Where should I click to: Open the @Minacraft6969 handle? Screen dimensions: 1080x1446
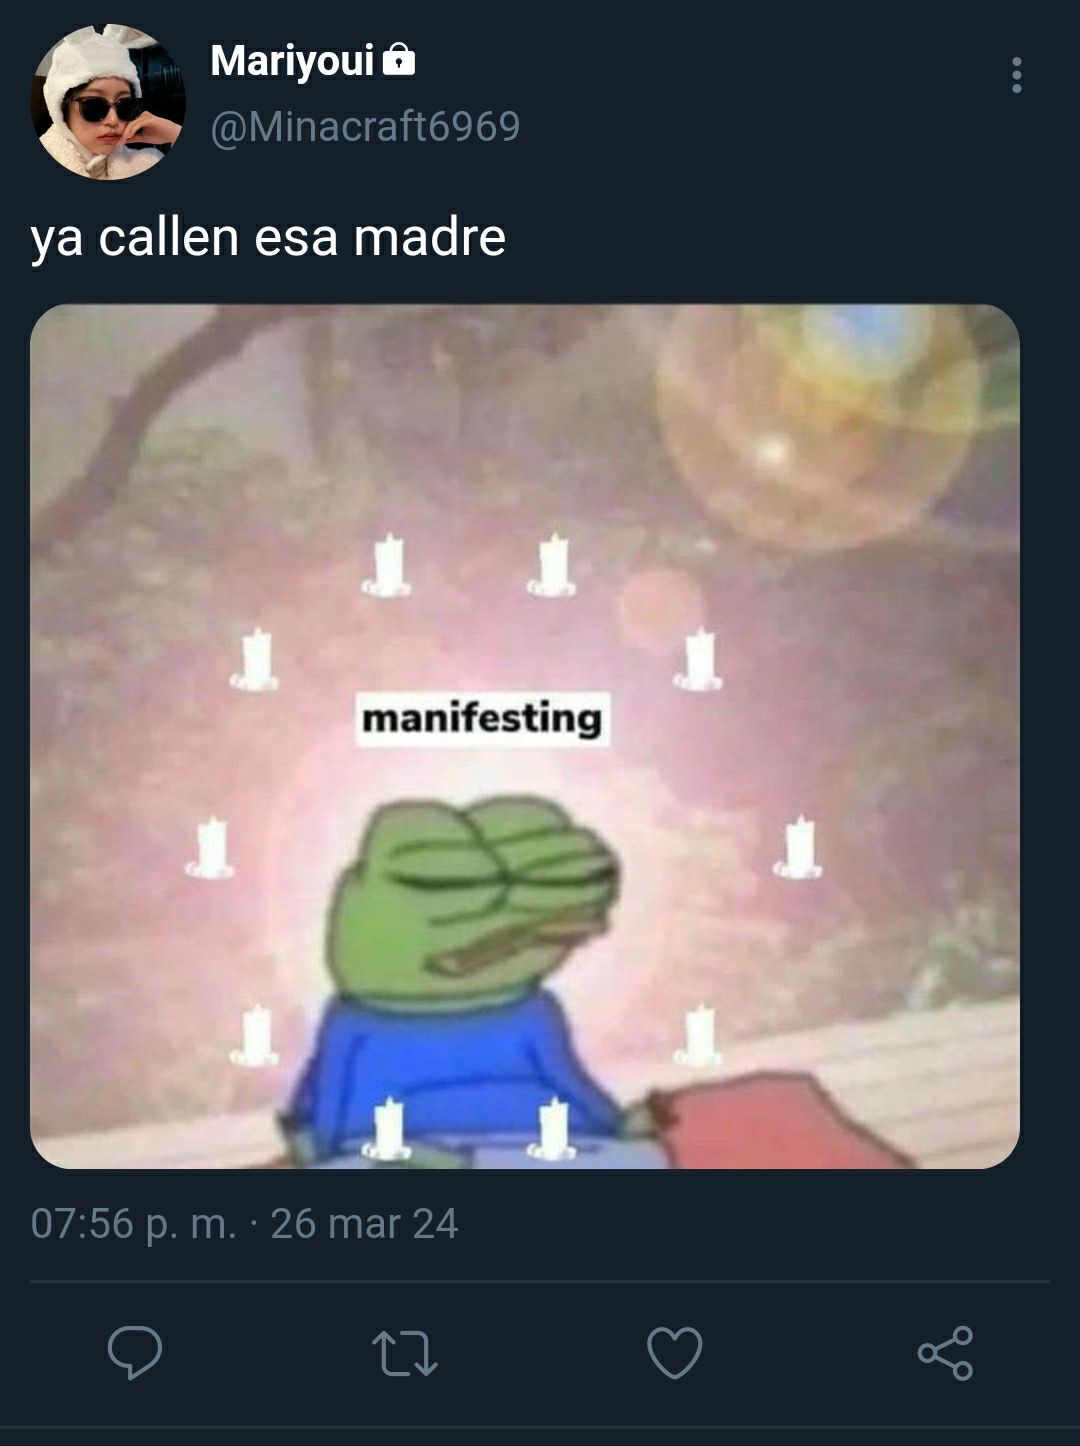(x=365, y=127)
